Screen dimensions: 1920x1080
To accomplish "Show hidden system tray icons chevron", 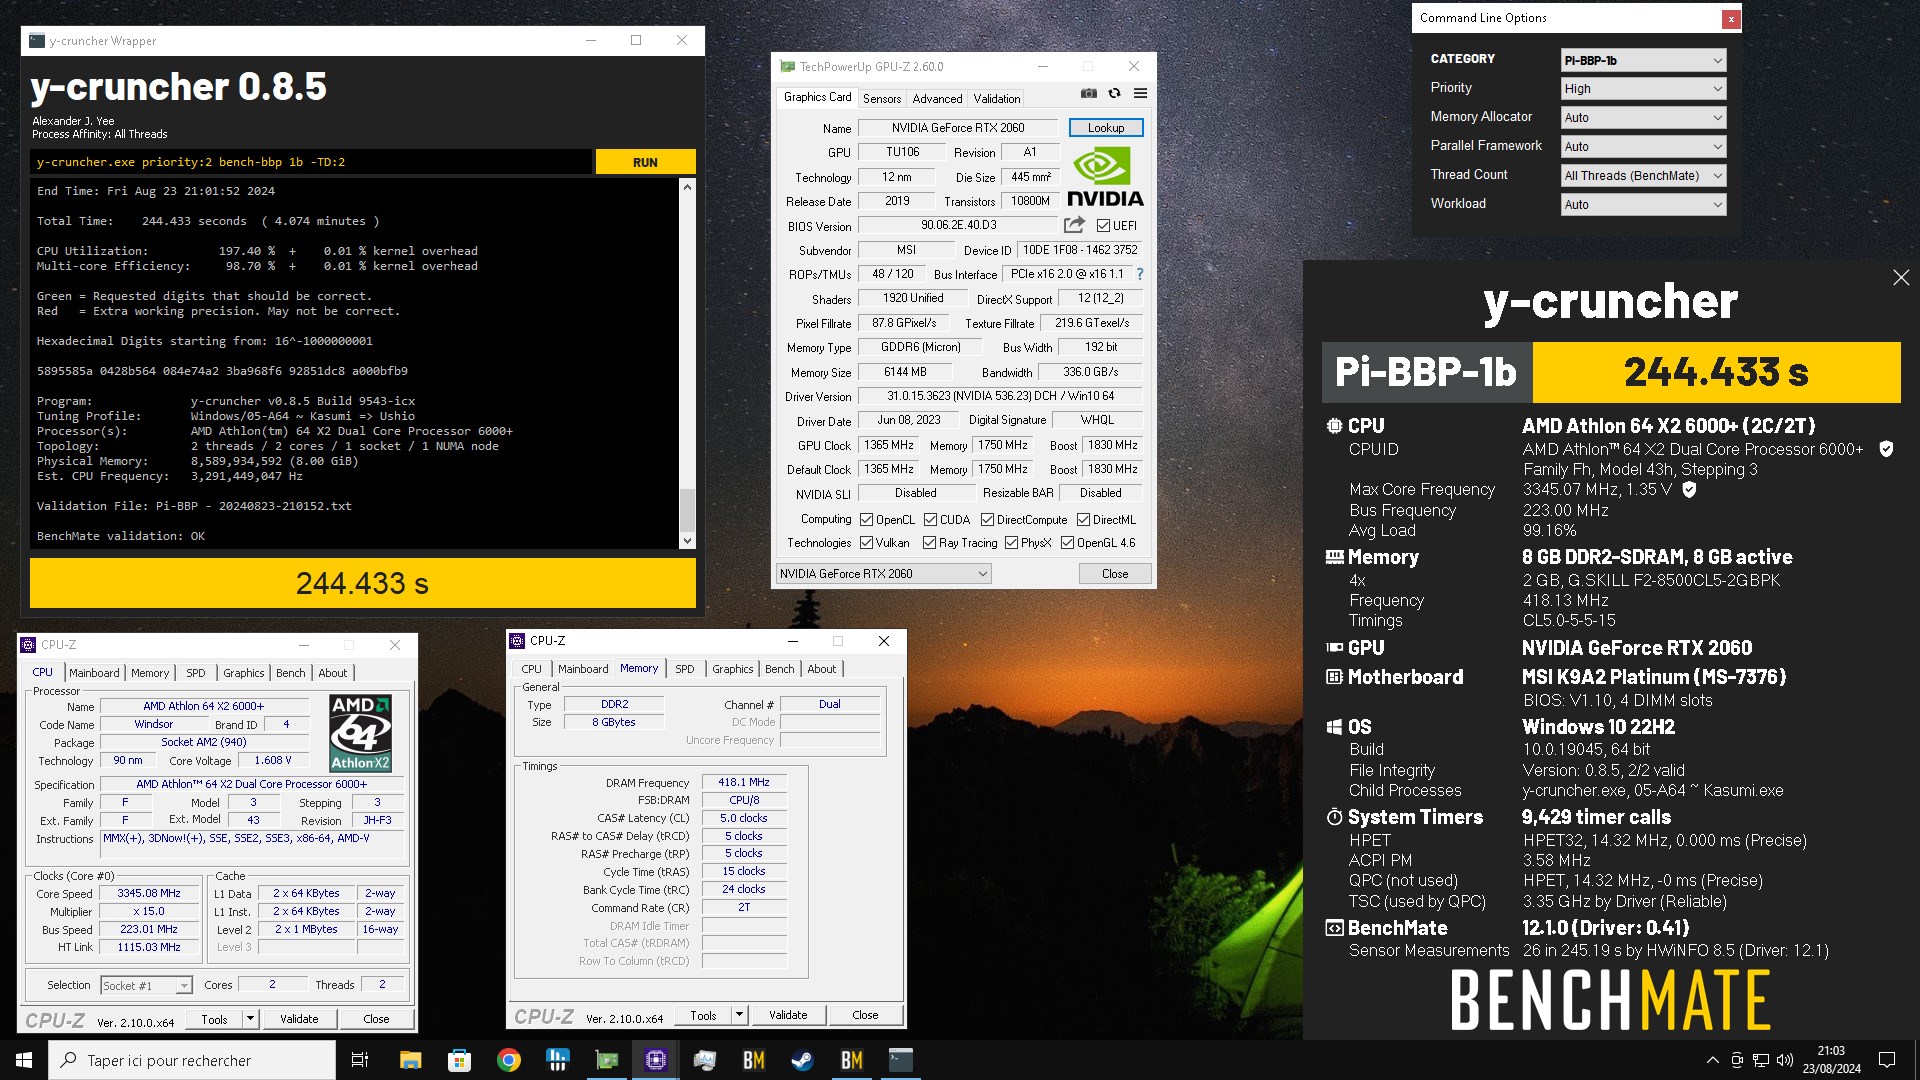I will coord(1712,1060).
